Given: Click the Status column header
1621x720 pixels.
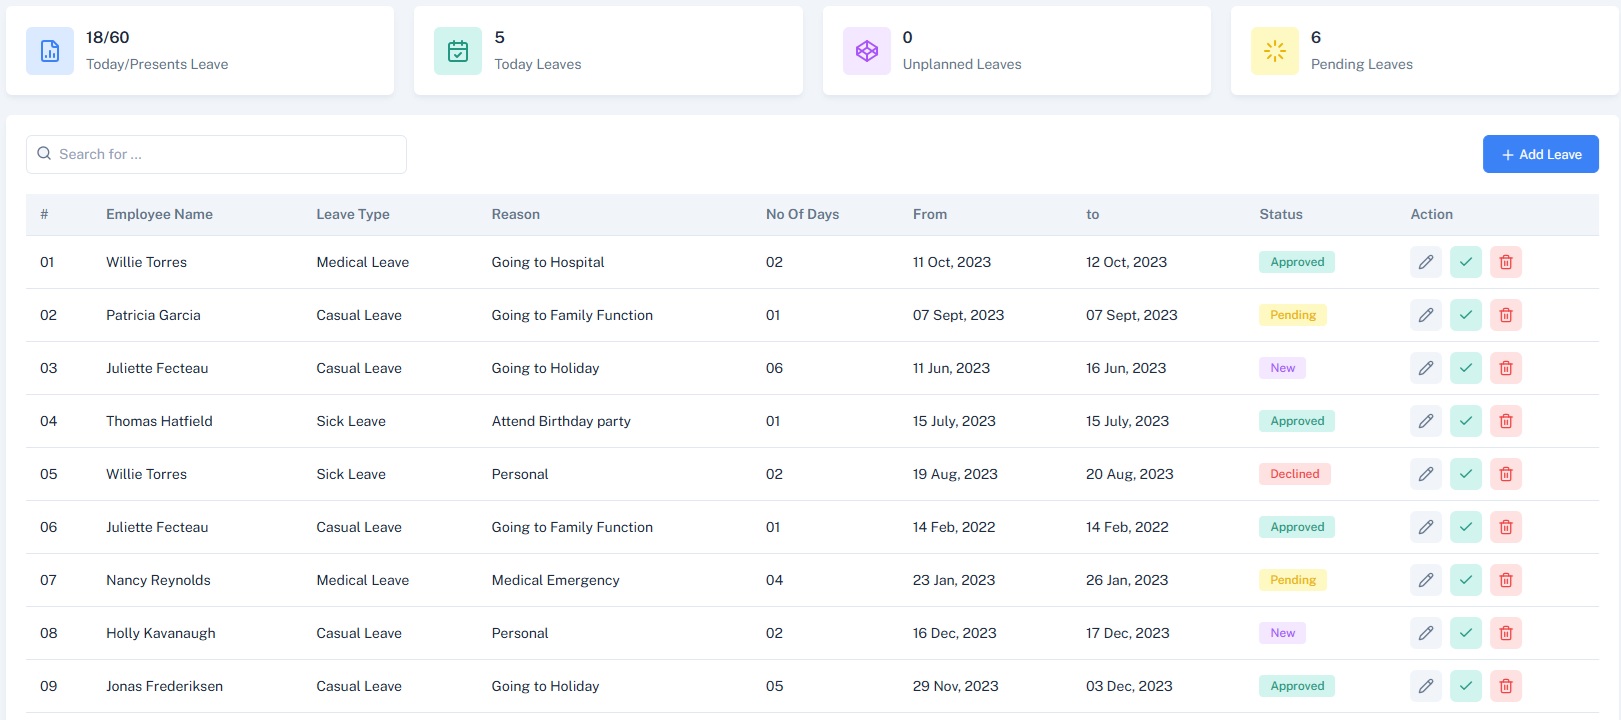Looking at the screenshot, I should (1280, 214).
